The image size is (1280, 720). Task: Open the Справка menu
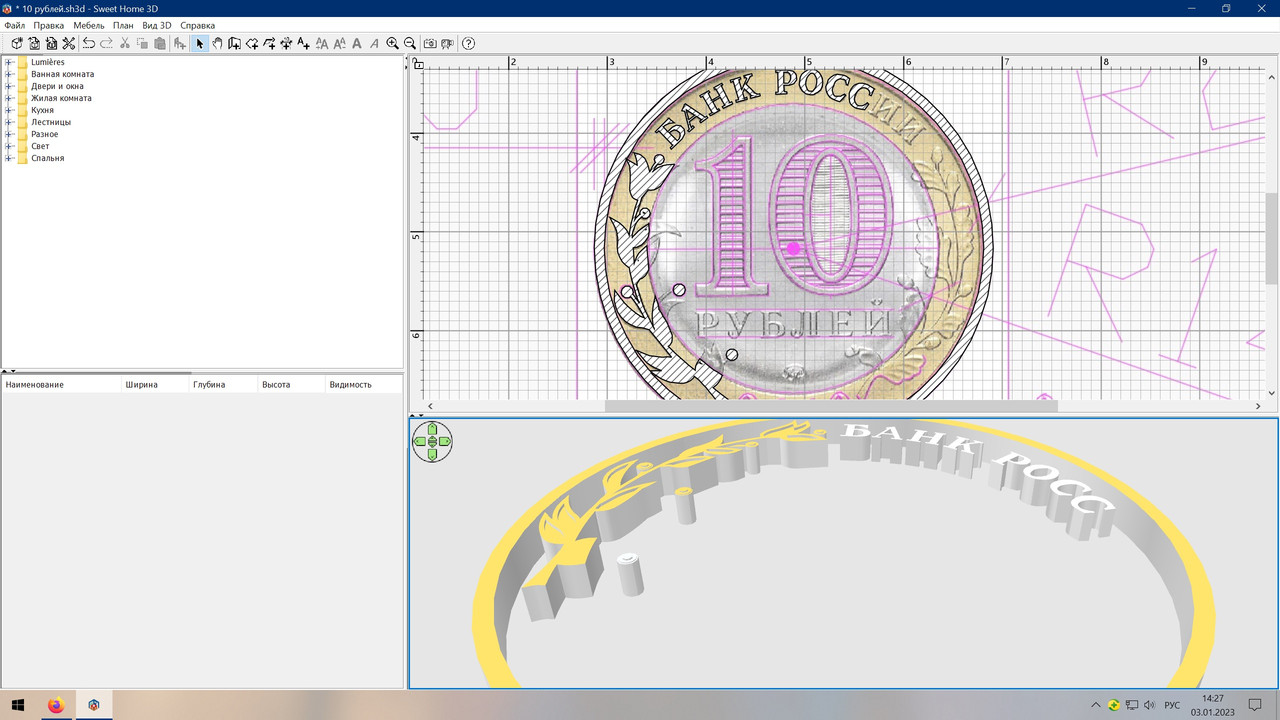(198, 25)
